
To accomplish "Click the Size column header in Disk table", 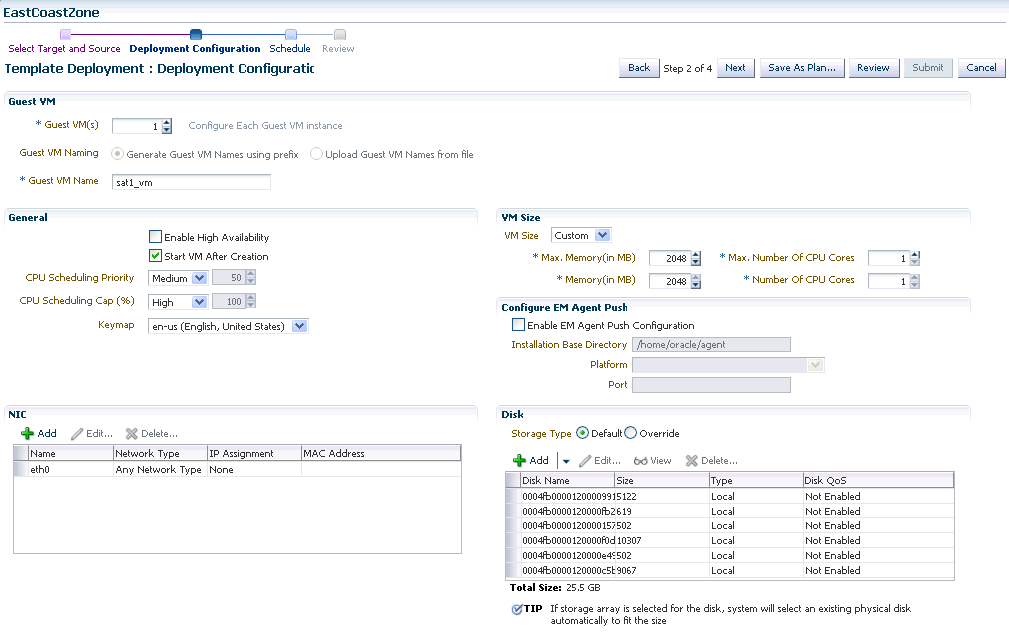I will [662, 480].
